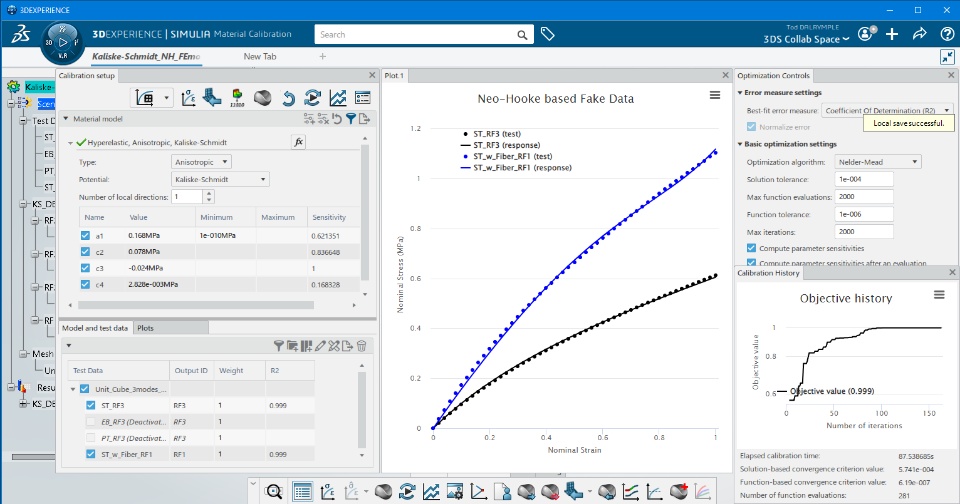This screenshot has height=504, width=960.
Task: Click the plus add icon in header
Action: [892, 34]
